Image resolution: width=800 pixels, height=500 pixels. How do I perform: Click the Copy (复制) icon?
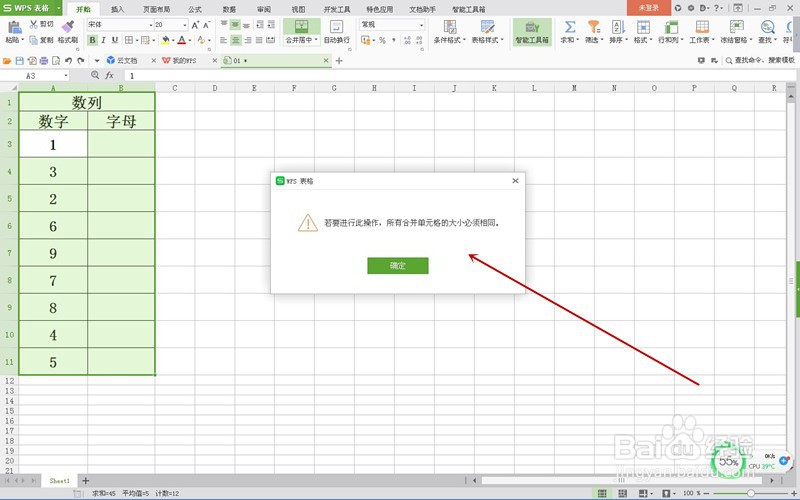click(34, 40)
